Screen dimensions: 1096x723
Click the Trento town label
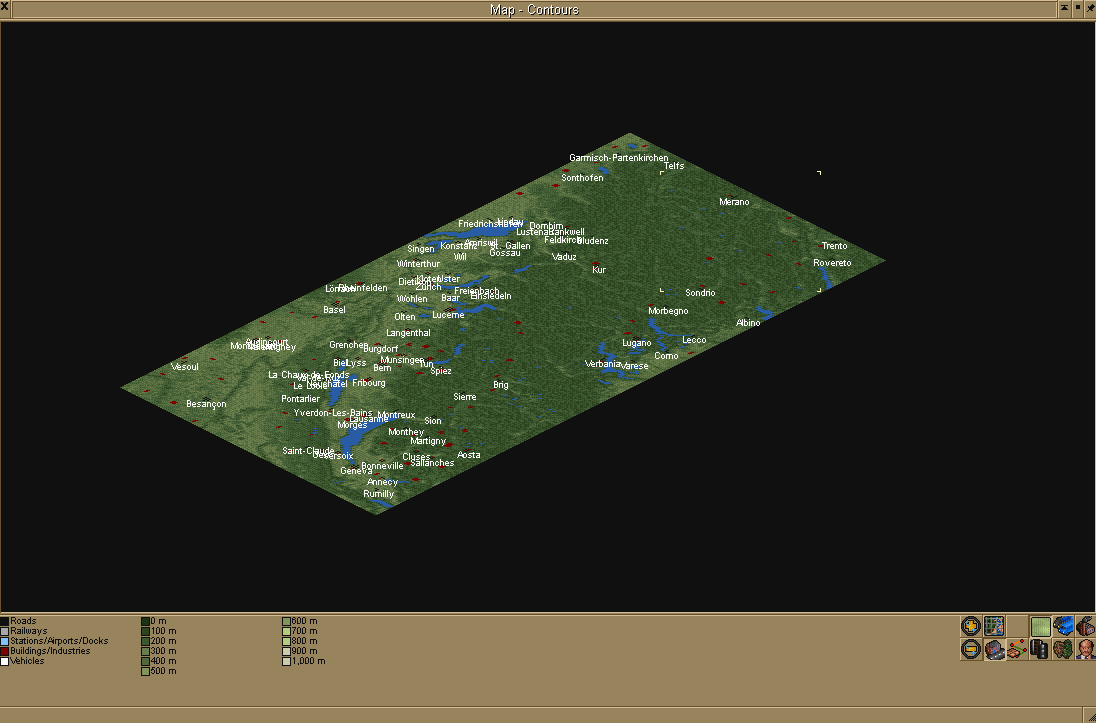(x=834, y=246)
